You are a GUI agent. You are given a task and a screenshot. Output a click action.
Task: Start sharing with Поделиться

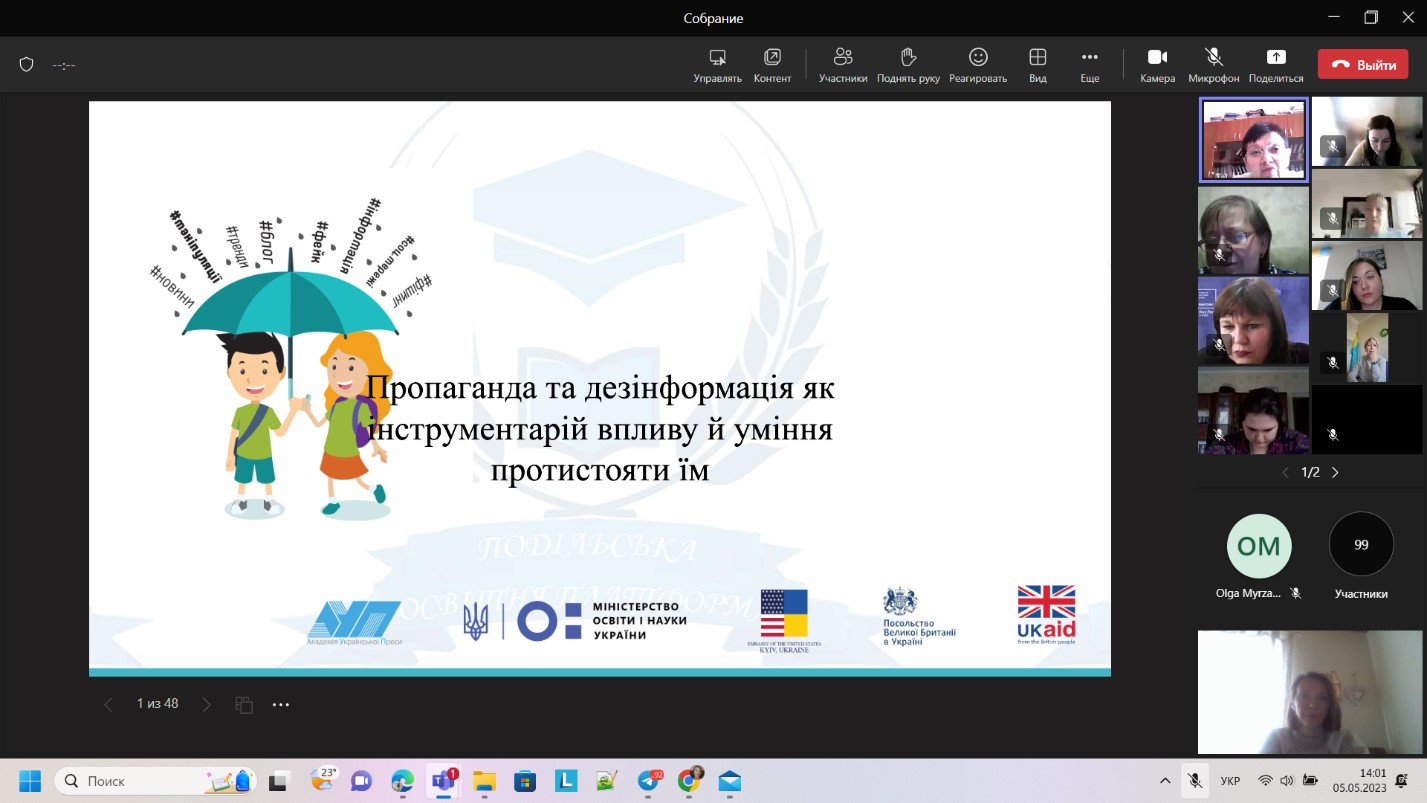(x=1276, y=65)
